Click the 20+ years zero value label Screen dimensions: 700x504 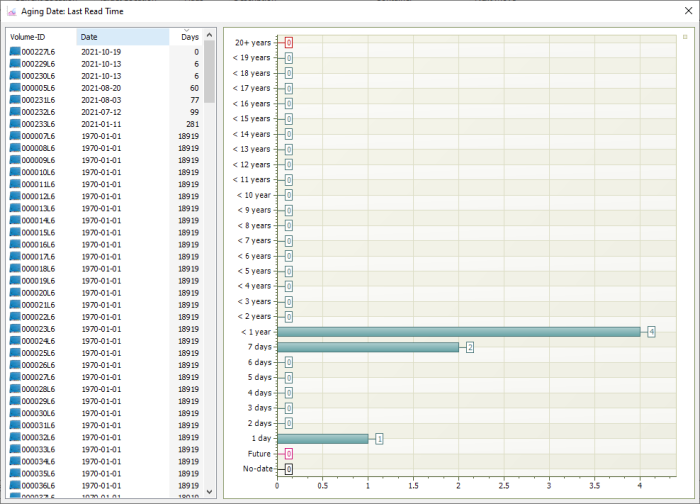tap(288, 43)
